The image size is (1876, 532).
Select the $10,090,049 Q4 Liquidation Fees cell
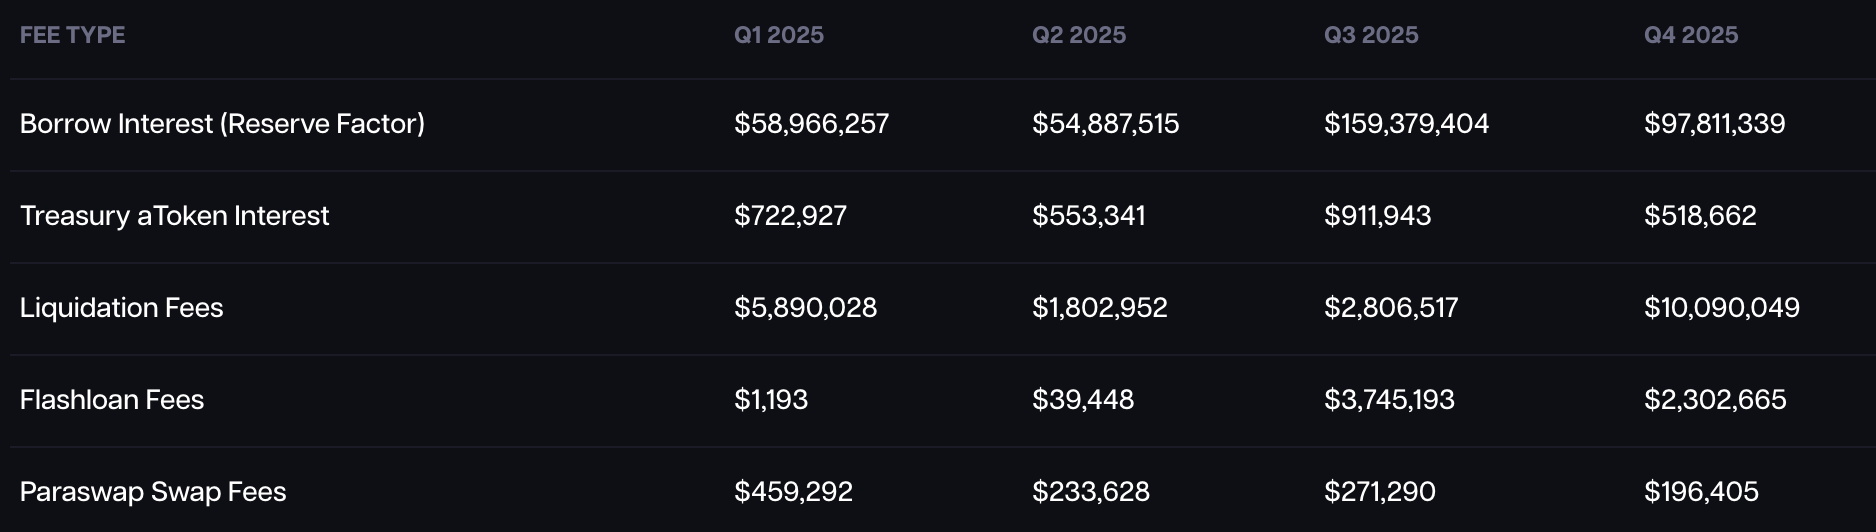pos(1721,308)
